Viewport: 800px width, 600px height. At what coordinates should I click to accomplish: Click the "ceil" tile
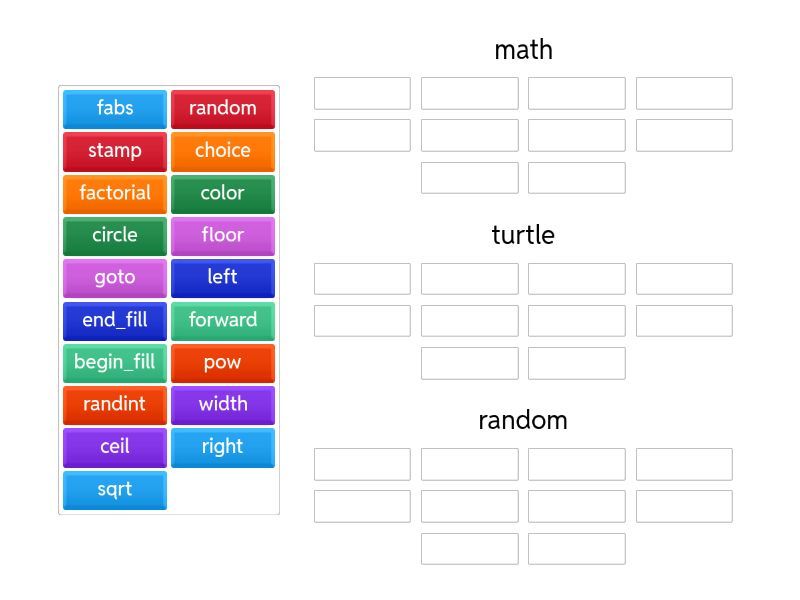(115, 447)
